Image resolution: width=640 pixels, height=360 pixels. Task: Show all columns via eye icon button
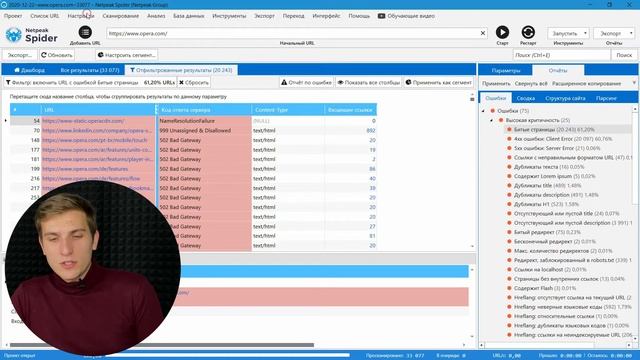pos(369,82)
